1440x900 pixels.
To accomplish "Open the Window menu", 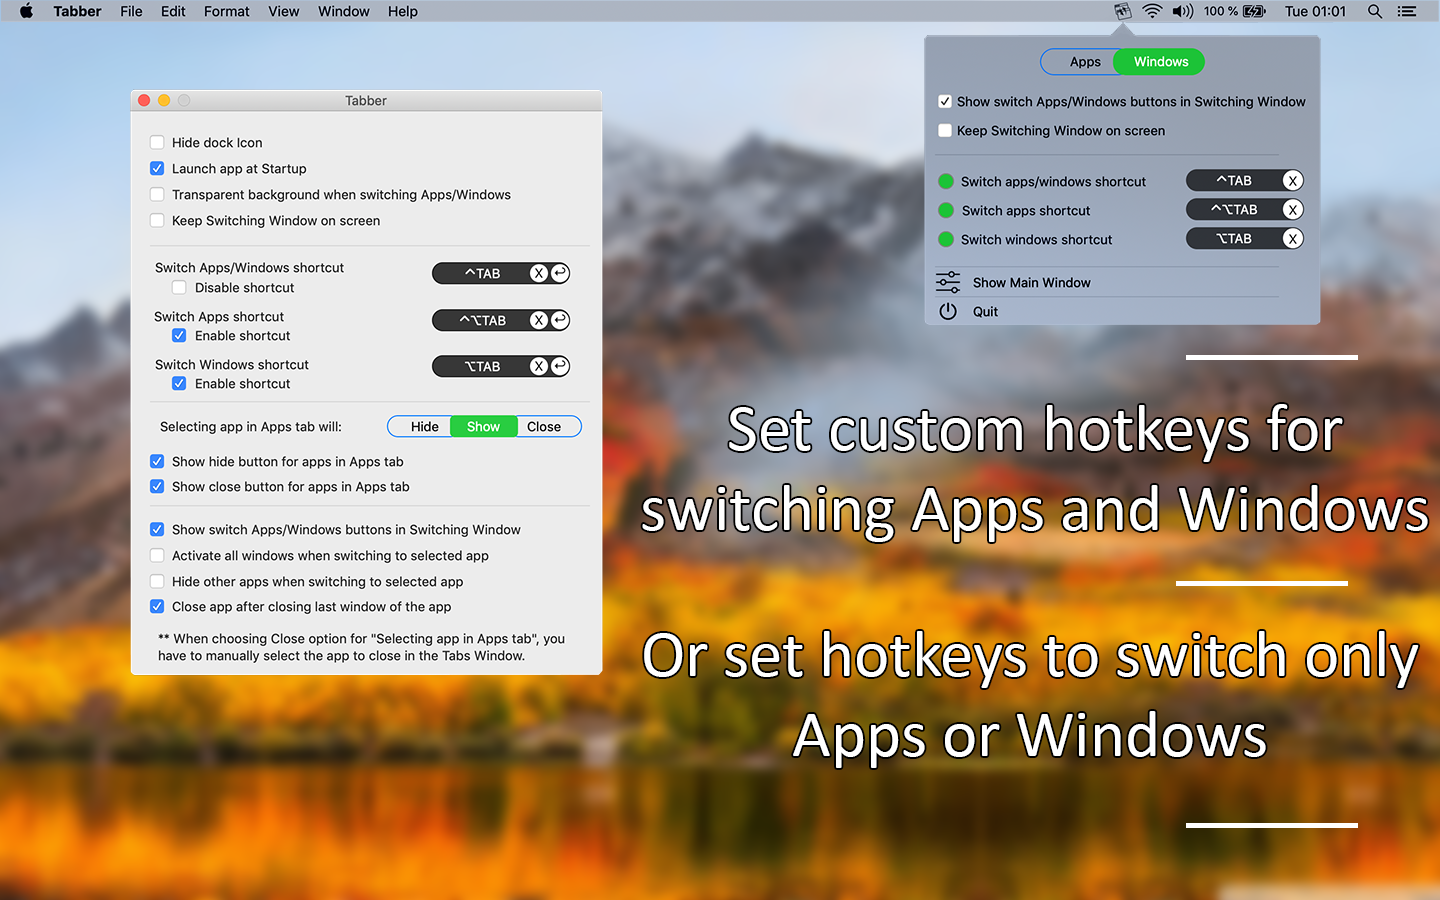I will click(343, 11).
